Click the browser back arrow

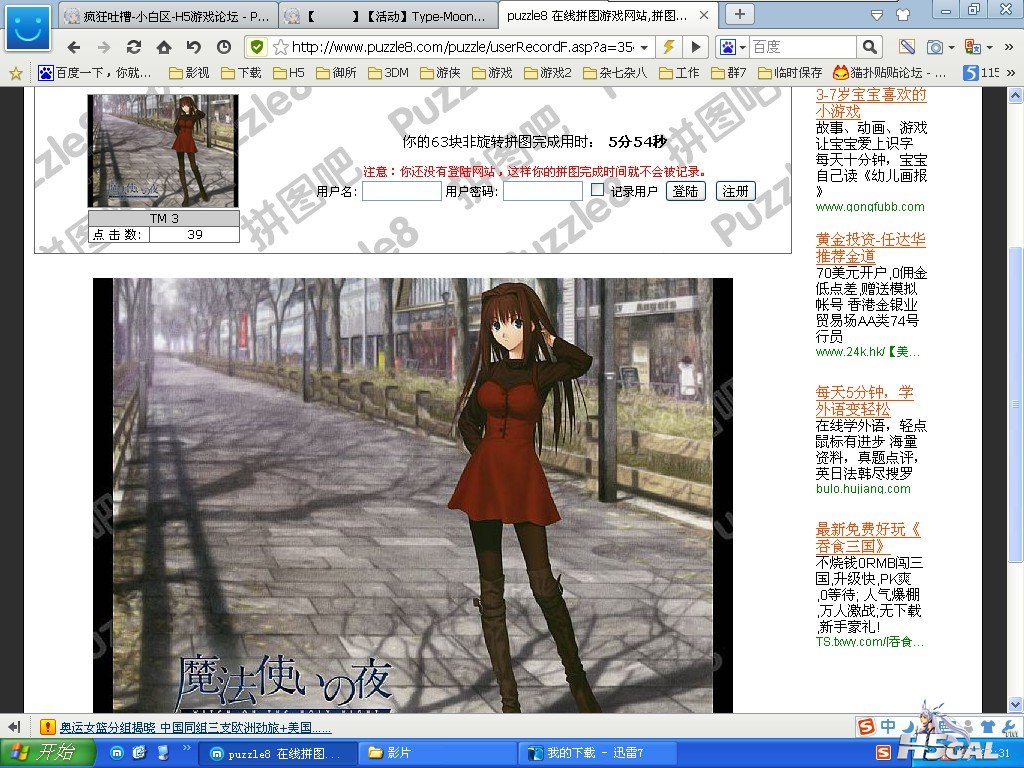(x=74, y=47)
